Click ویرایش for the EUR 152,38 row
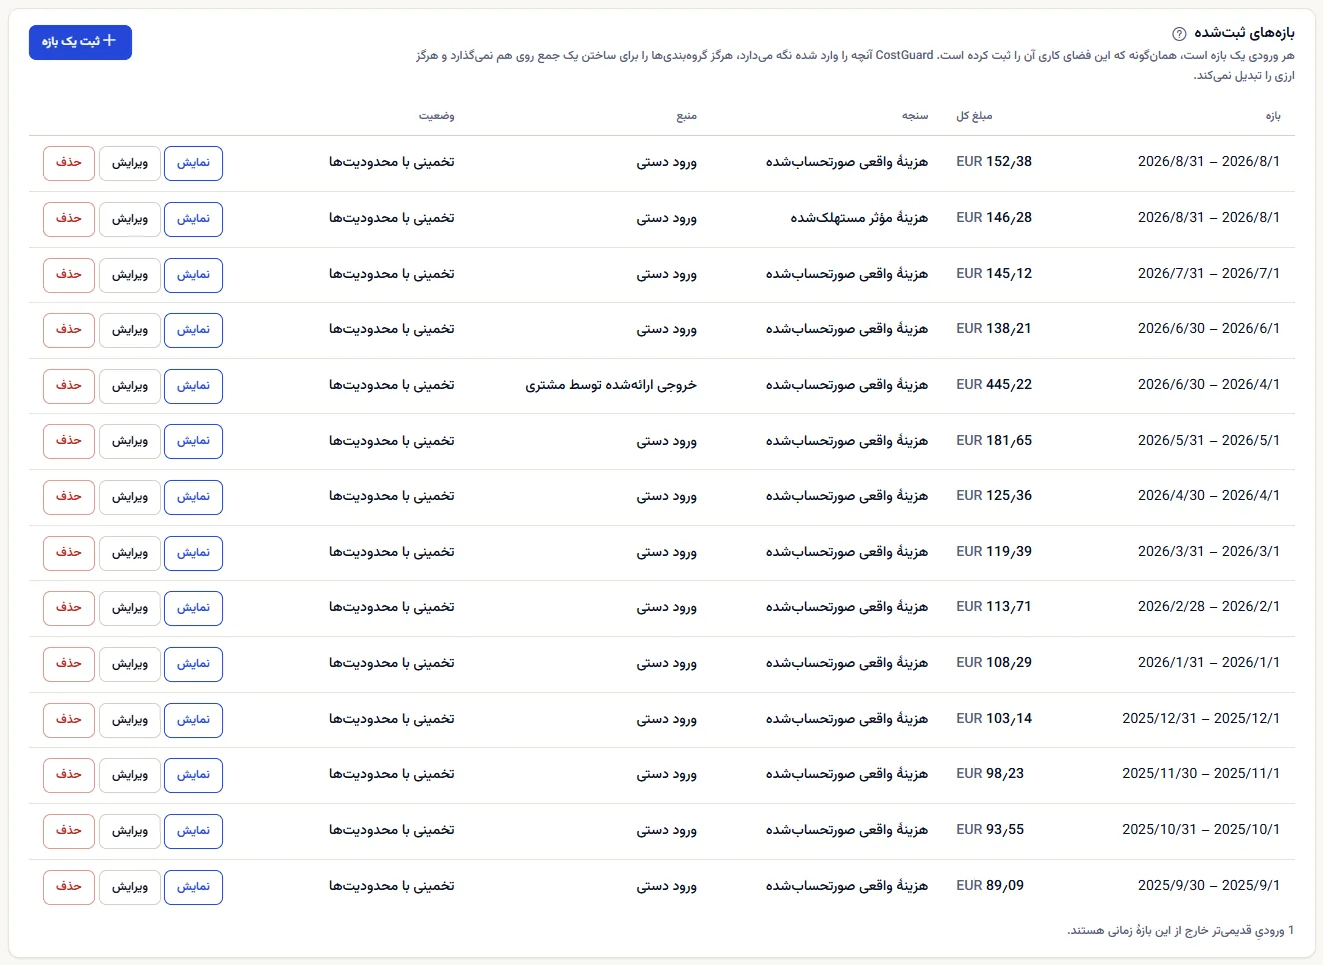 click(130, 163)
